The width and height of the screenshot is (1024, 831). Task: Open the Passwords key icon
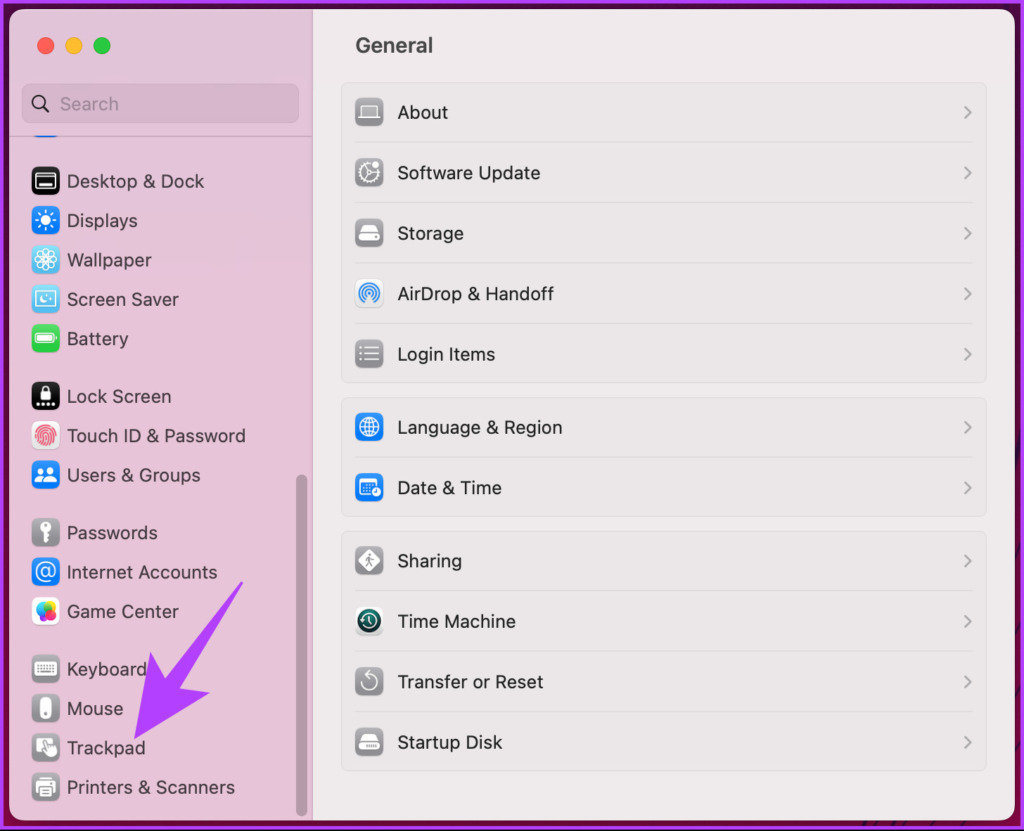46,532
